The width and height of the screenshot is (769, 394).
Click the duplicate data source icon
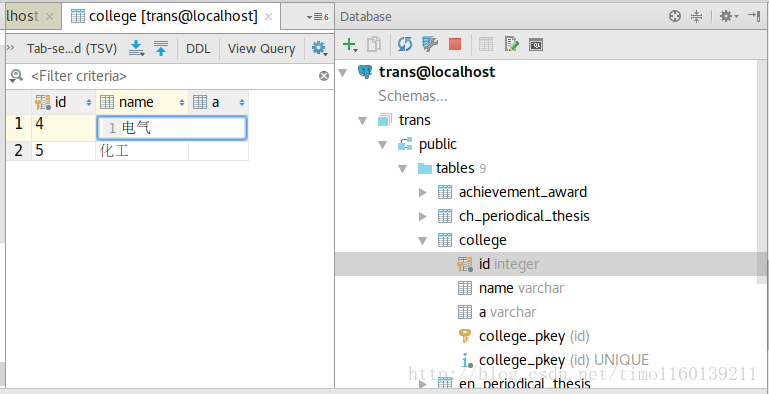click(374, 45)
